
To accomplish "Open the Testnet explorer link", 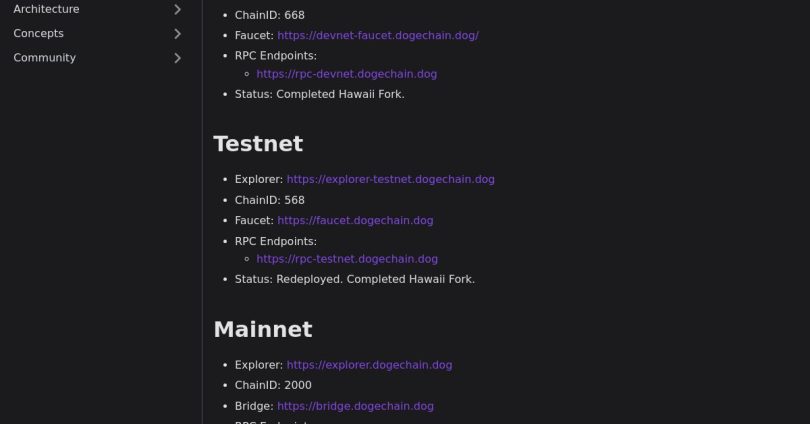I will coord(390,180).
